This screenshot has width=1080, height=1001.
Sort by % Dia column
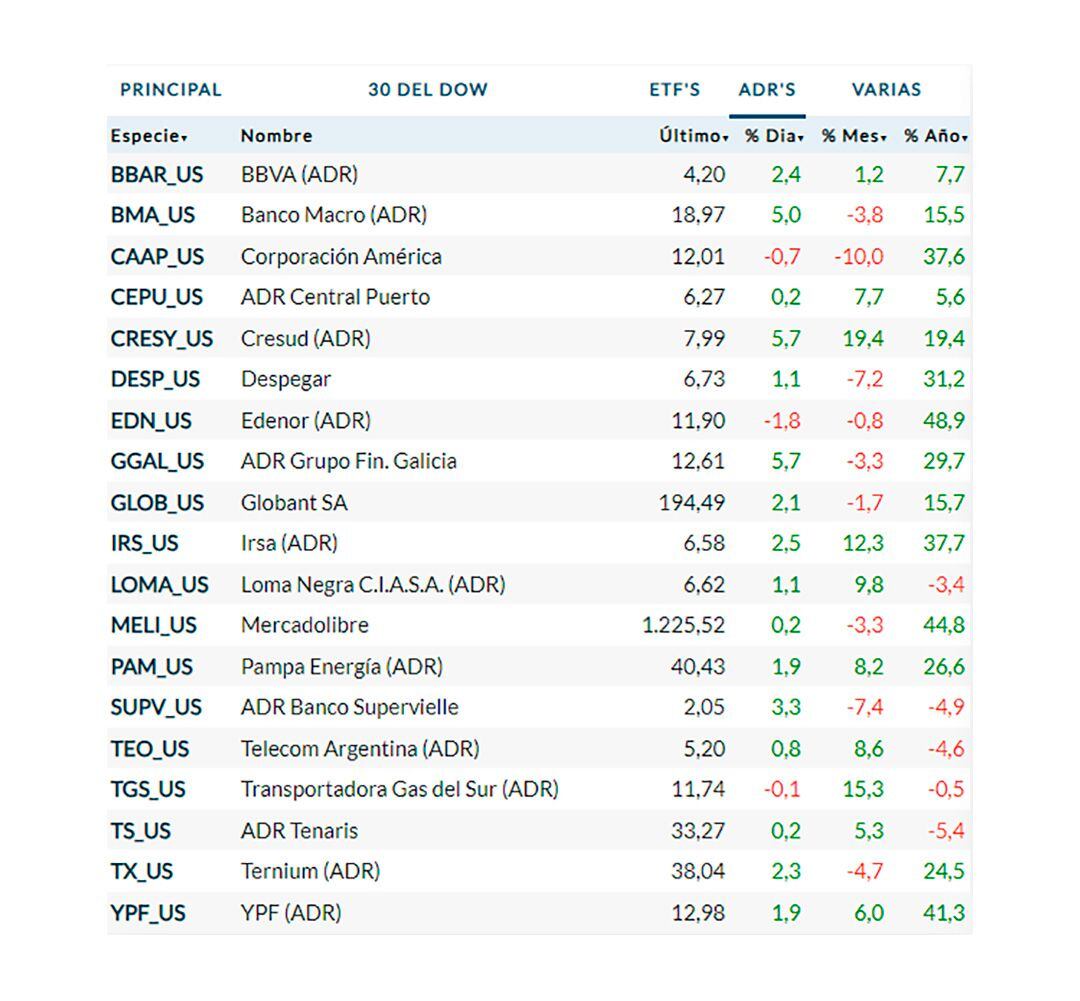[773, 136]
